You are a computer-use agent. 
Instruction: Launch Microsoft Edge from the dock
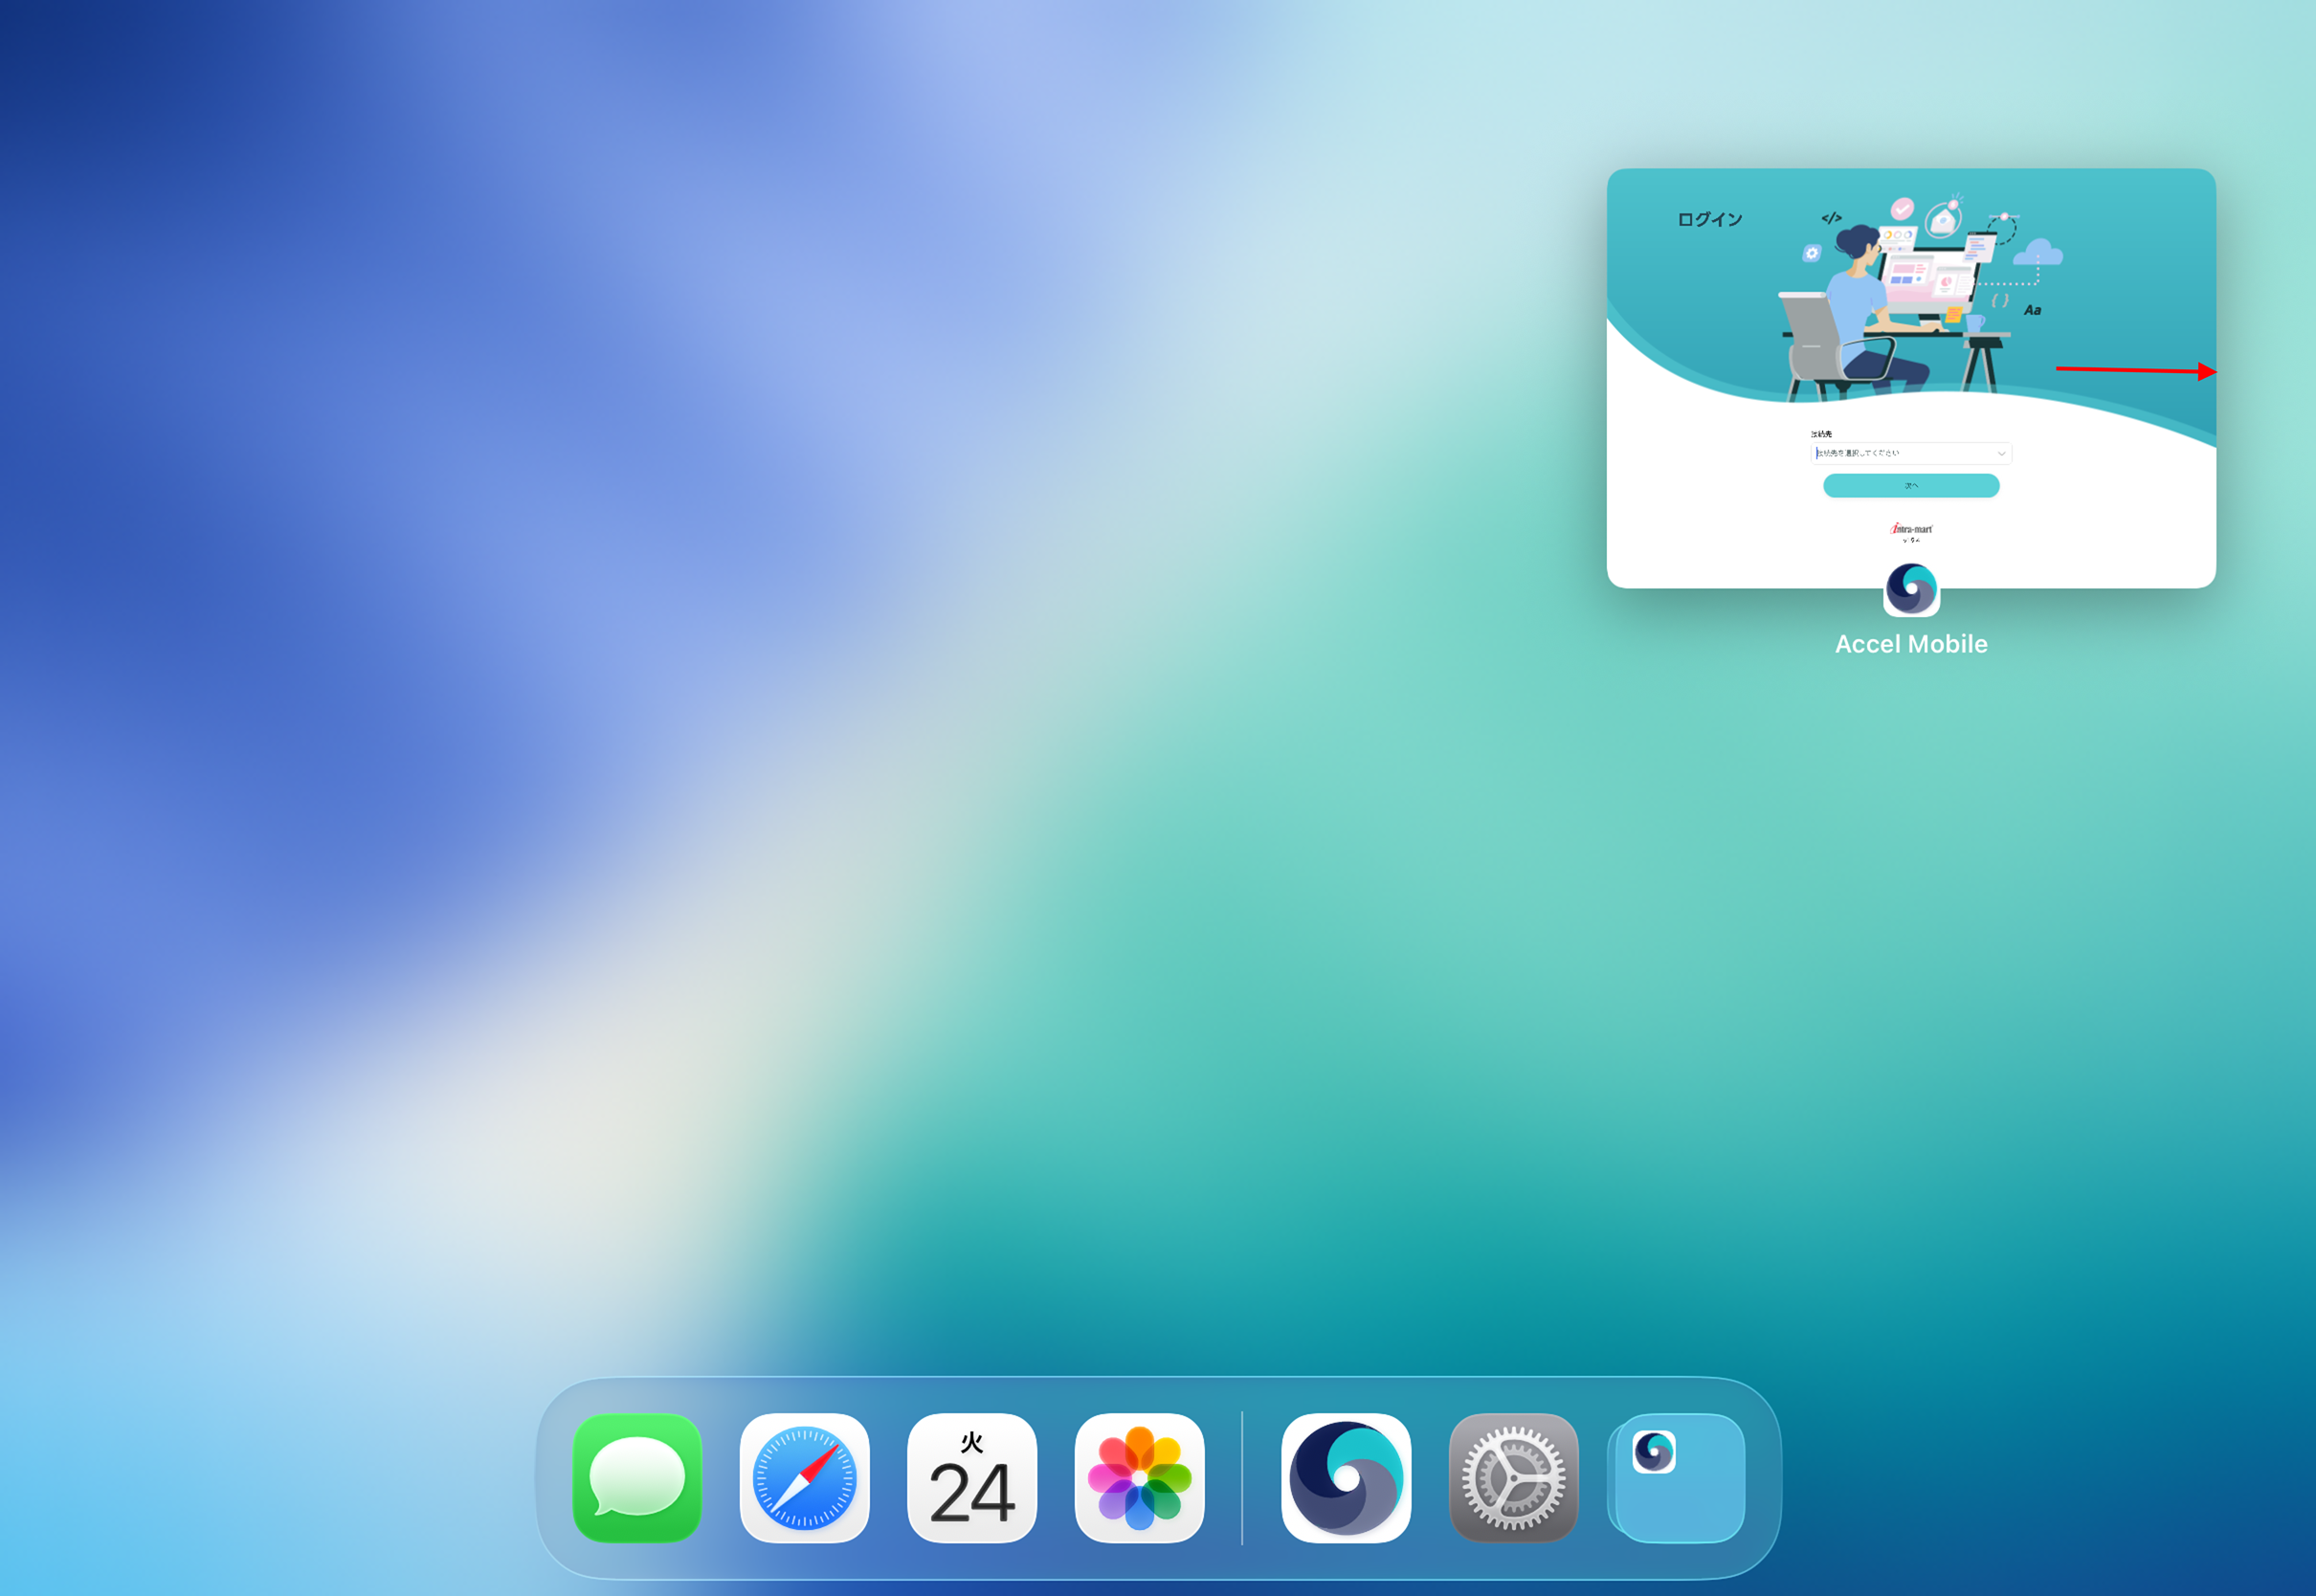1345,1477
